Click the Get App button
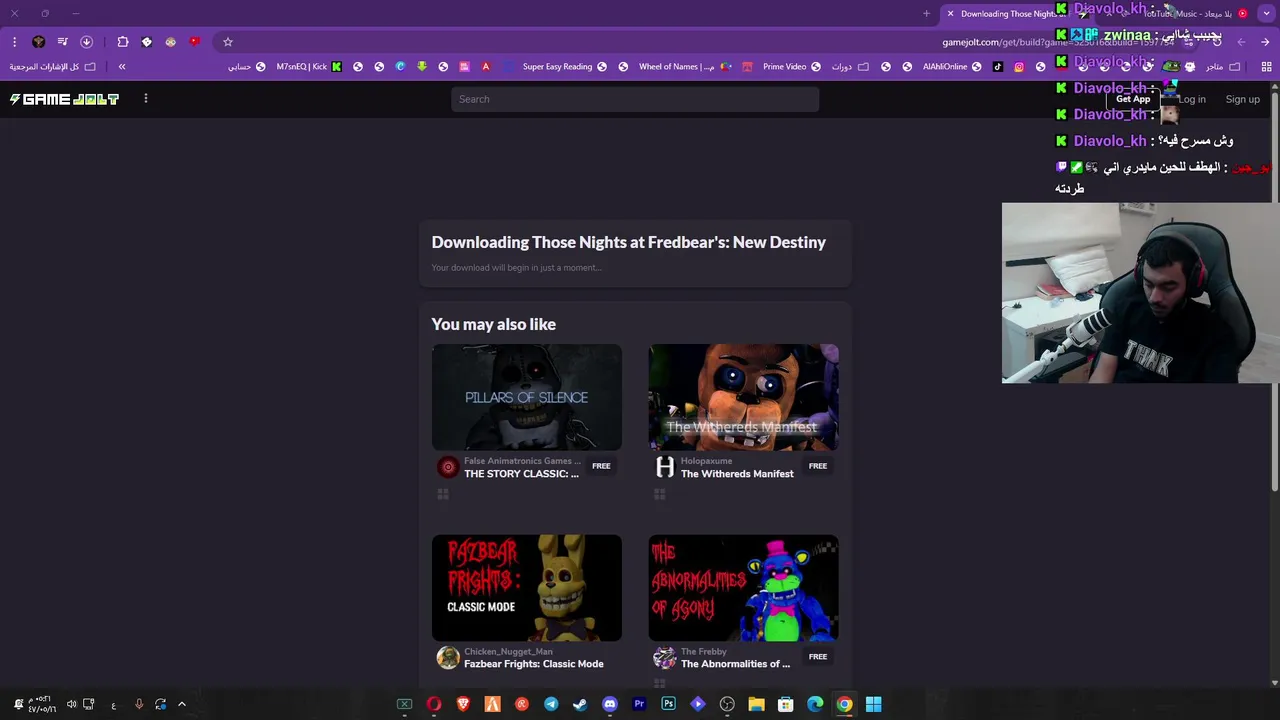Image resolution: width=1280 pixels, height=720 pixels. [1133, 99]
